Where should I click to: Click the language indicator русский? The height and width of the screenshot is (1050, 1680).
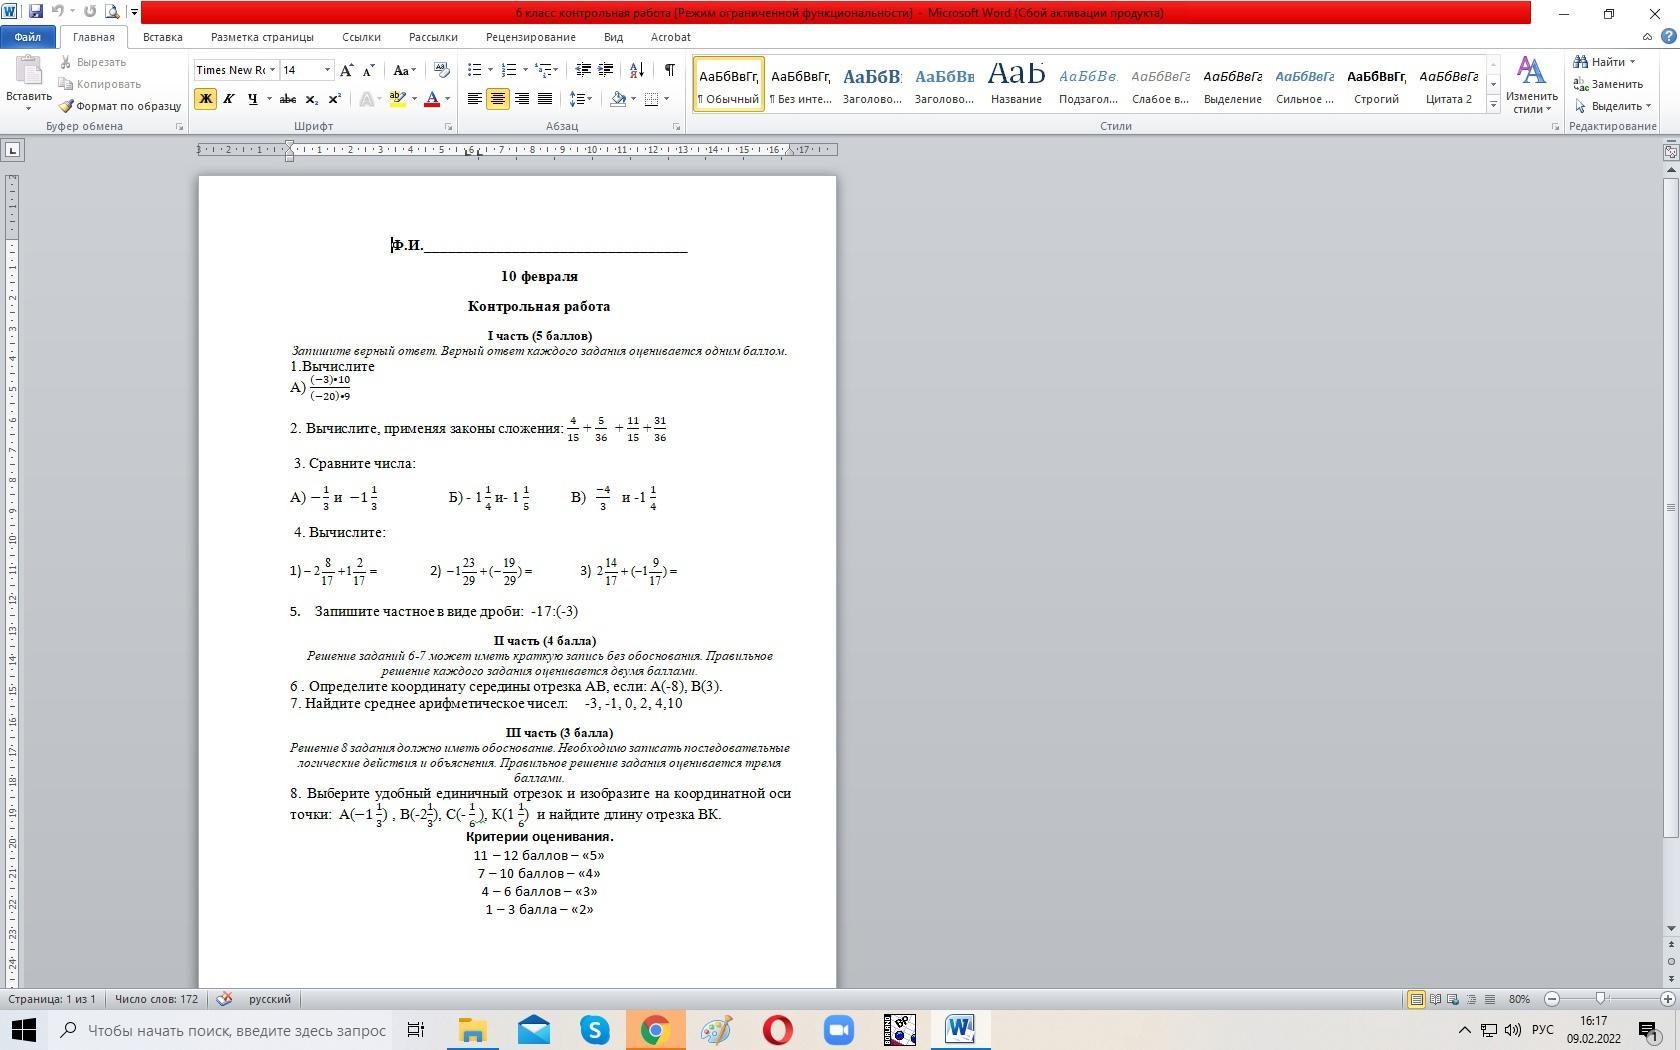(269, 999)
